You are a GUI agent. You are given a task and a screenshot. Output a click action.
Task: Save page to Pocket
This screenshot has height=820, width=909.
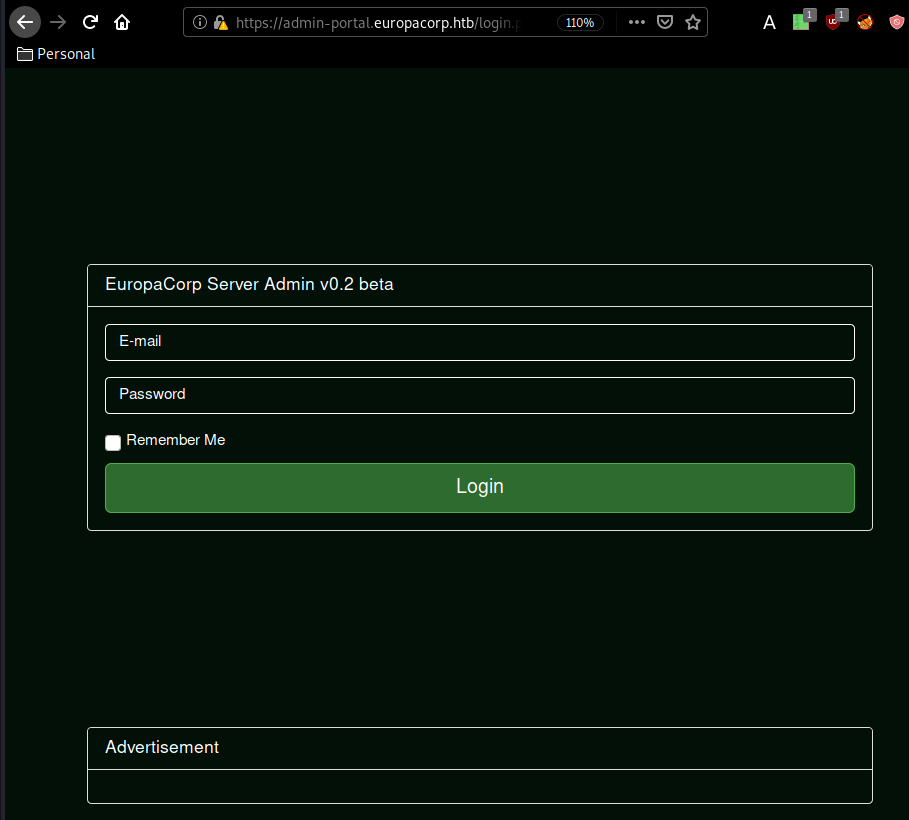664,22
